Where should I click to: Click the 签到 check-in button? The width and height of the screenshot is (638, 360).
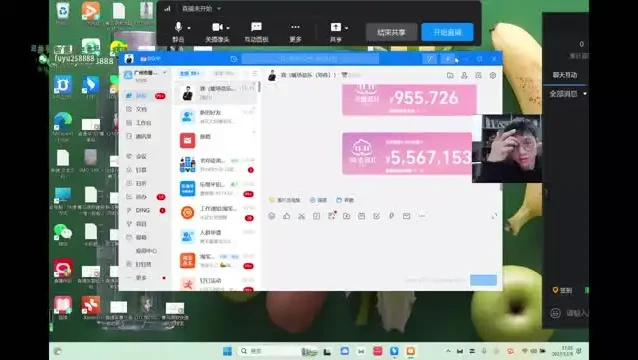(x=562, y=290)
